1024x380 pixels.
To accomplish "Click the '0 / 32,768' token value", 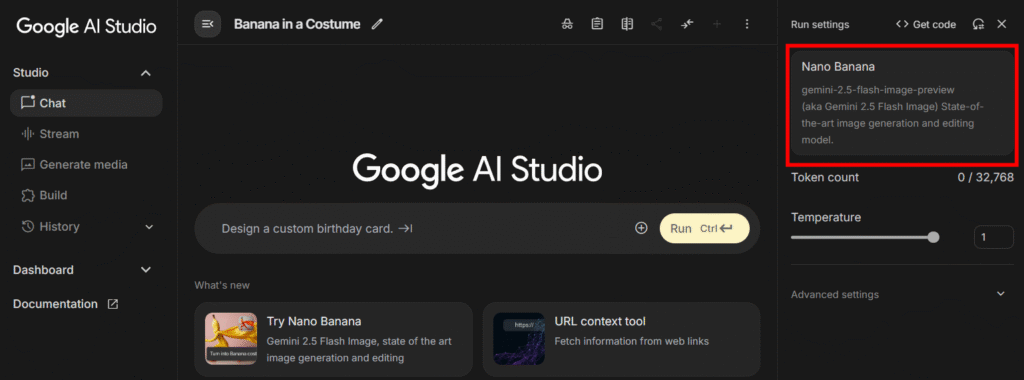I will pyautogui.click(x=986, y=177).
